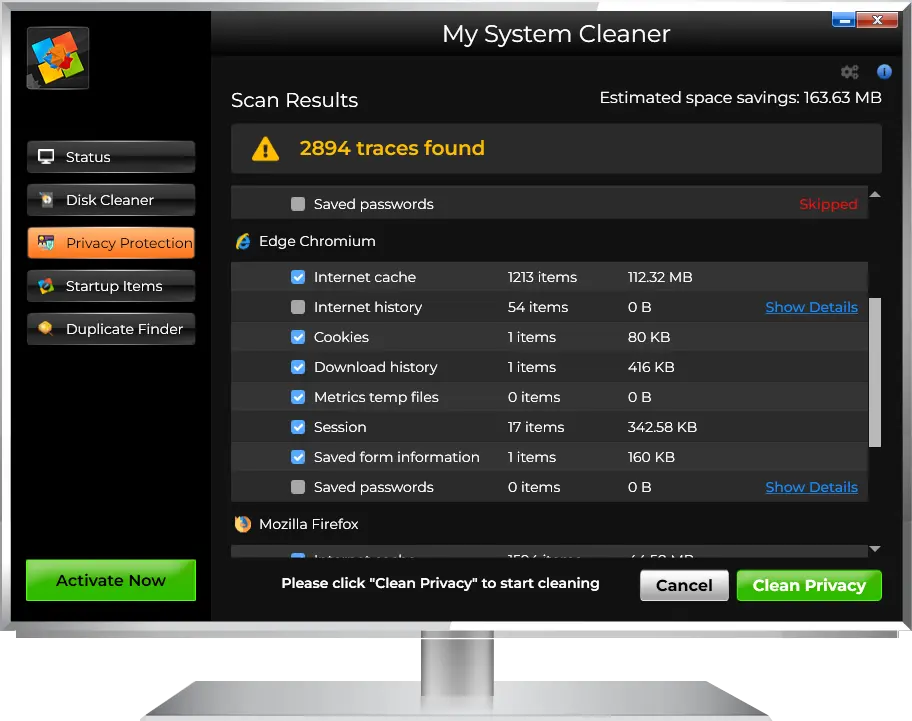Image resolution: width=912 pixels, height=721 pixels.
Task: Click the Mozilla Firefox browser icon
Action: [243, 524]
